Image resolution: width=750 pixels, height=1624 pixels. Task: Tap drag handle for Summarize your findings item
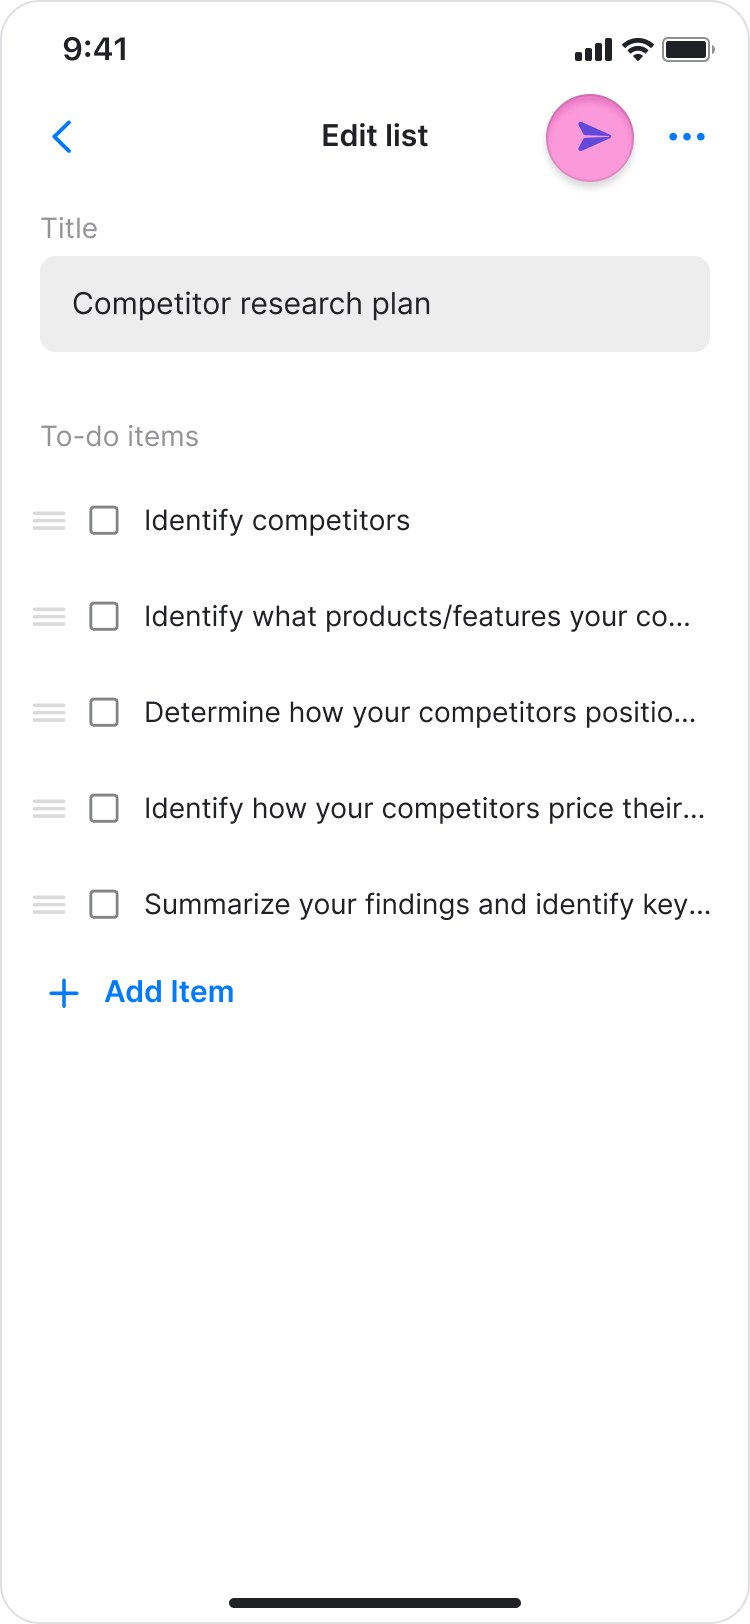click(x=49, y=905)
